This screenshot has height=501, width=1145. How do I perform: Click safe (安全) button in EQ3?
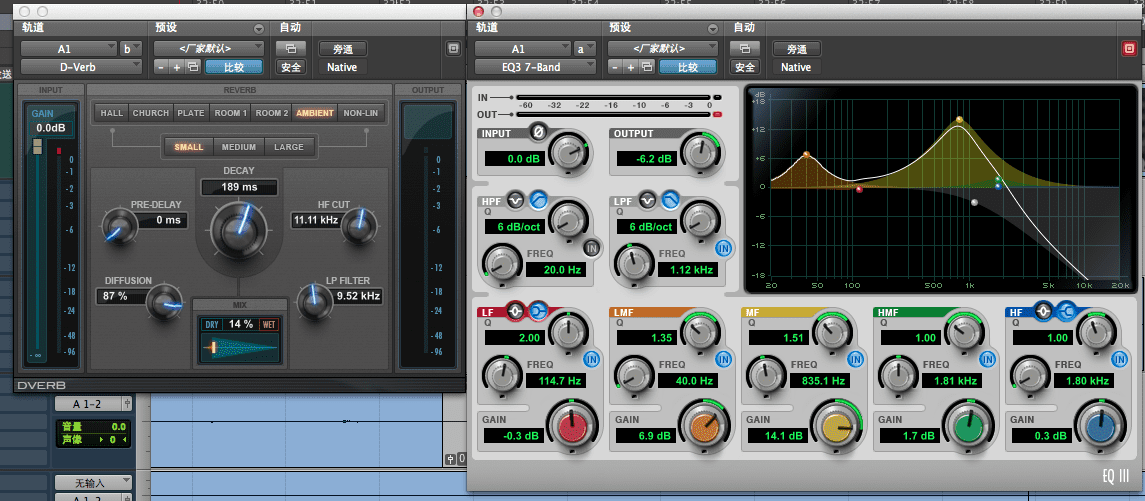[745, 67]
